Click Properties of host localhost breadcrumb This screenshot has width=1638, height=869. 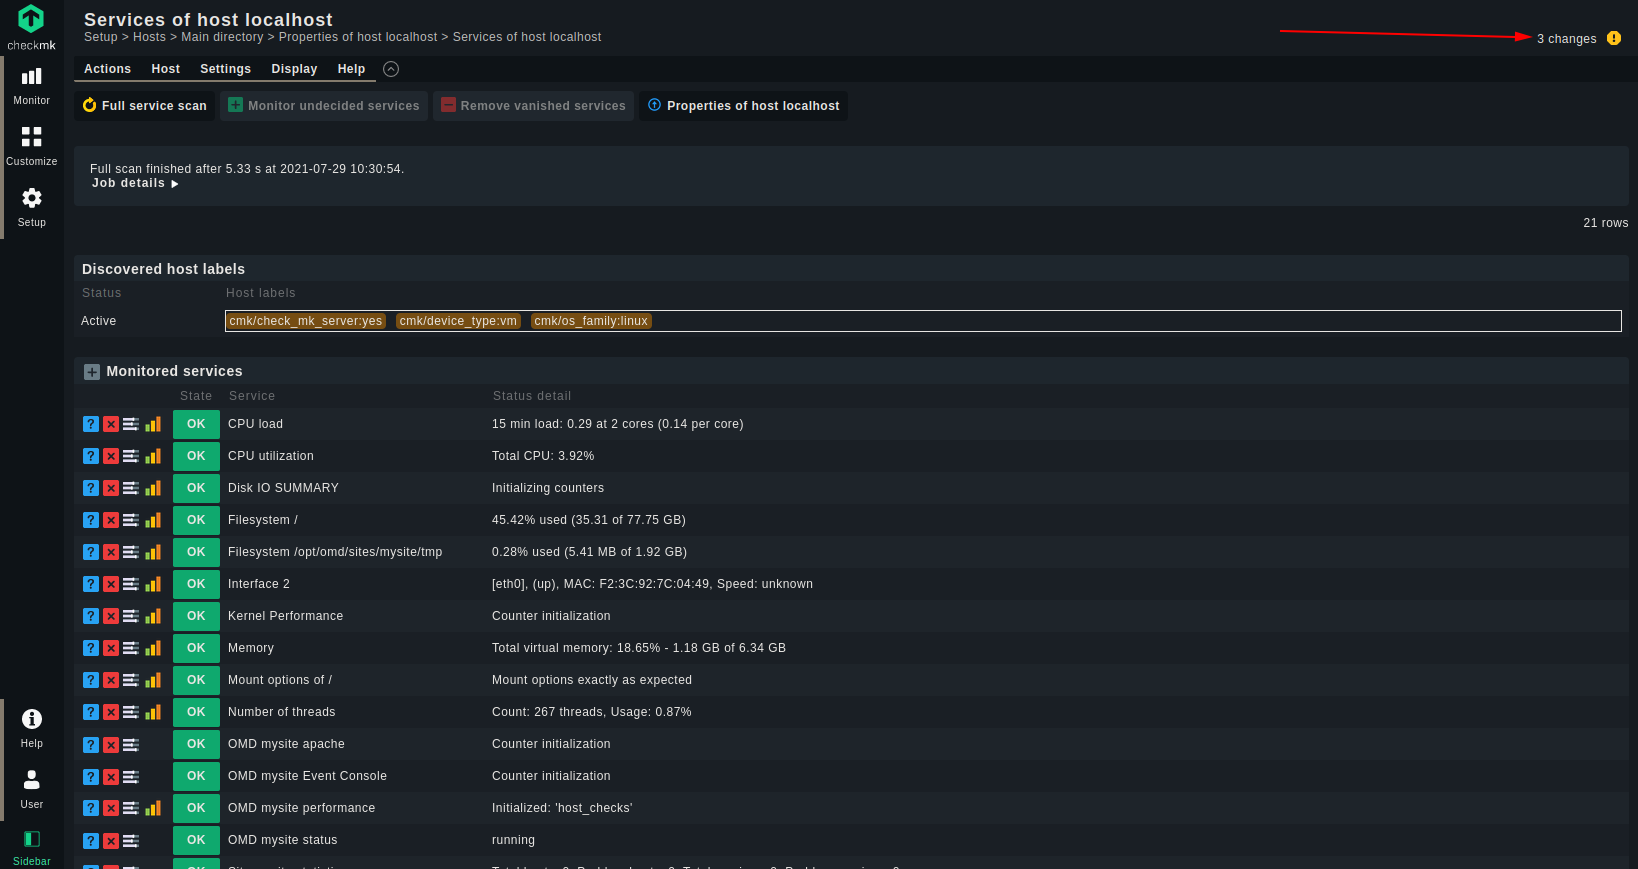pos(358,37)
